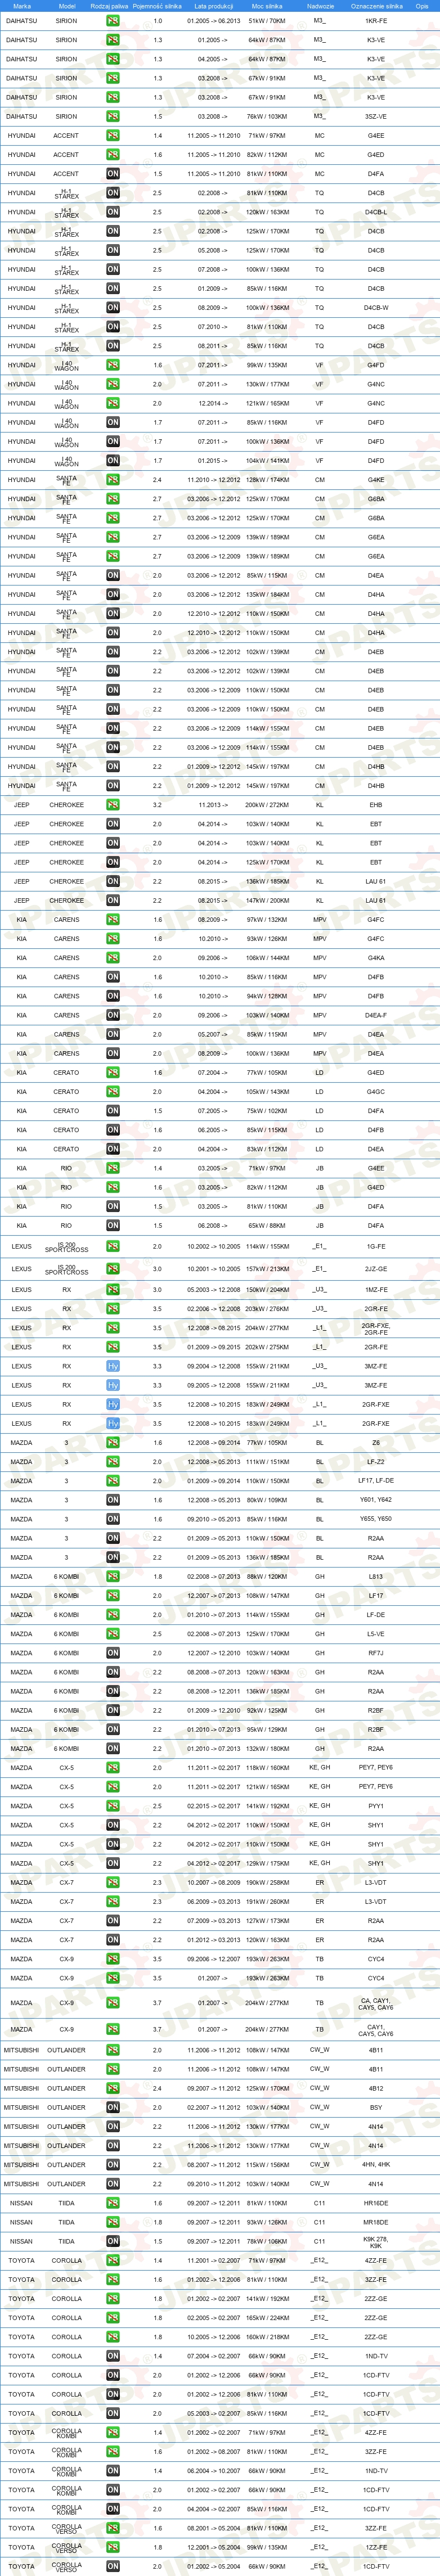
Task: Select the 200kW / 272KM power cell
Action: pyautogui.click(x=267, y=805)
